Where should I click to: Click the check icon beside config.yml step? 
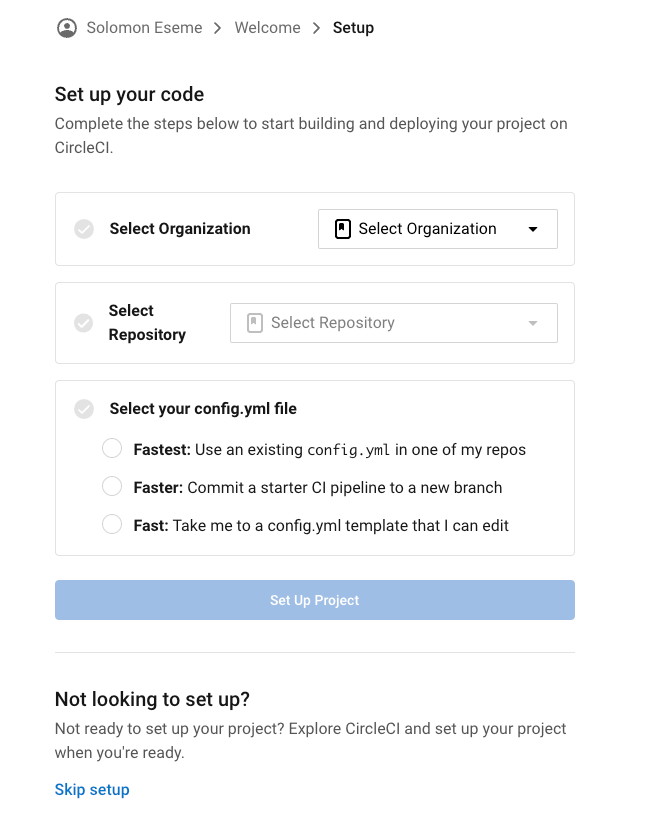click(x=84, y=408)
